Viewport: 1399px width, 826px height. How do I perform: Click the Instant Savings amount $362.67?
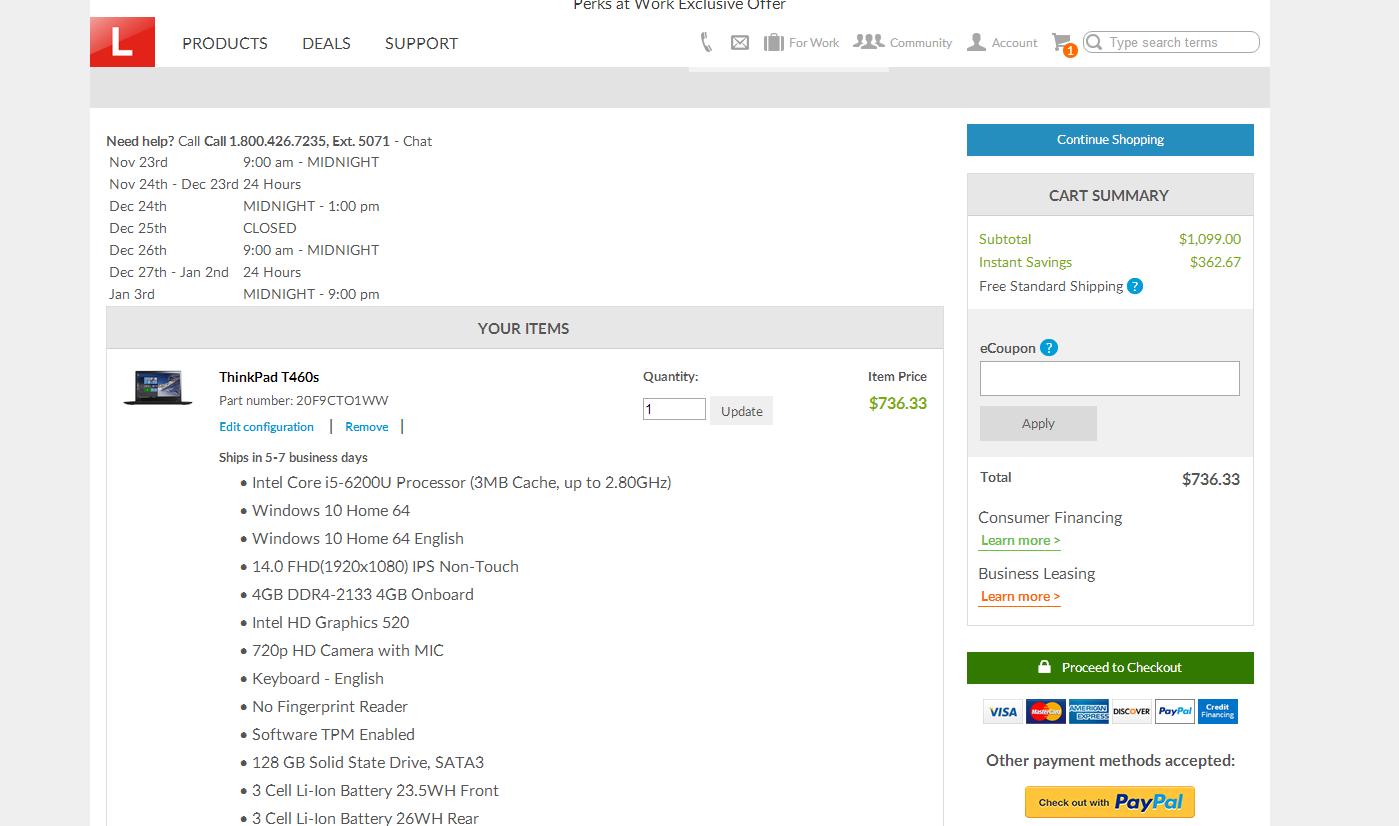click(x=1215, y=262)
